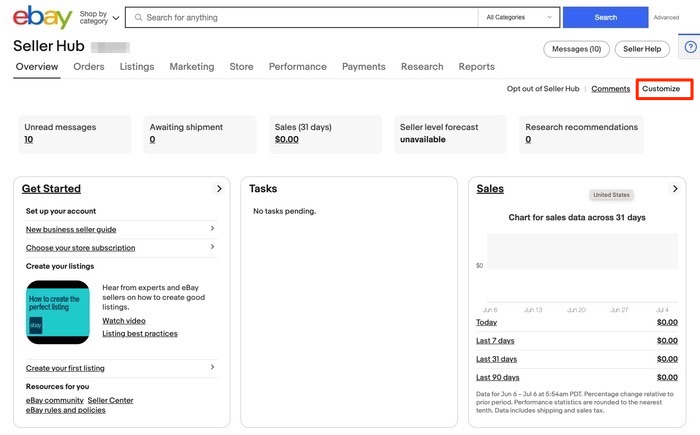Viewport: 700px width, 435px height.
Task: Expand New business seller guide chevron
Action: 212,229
